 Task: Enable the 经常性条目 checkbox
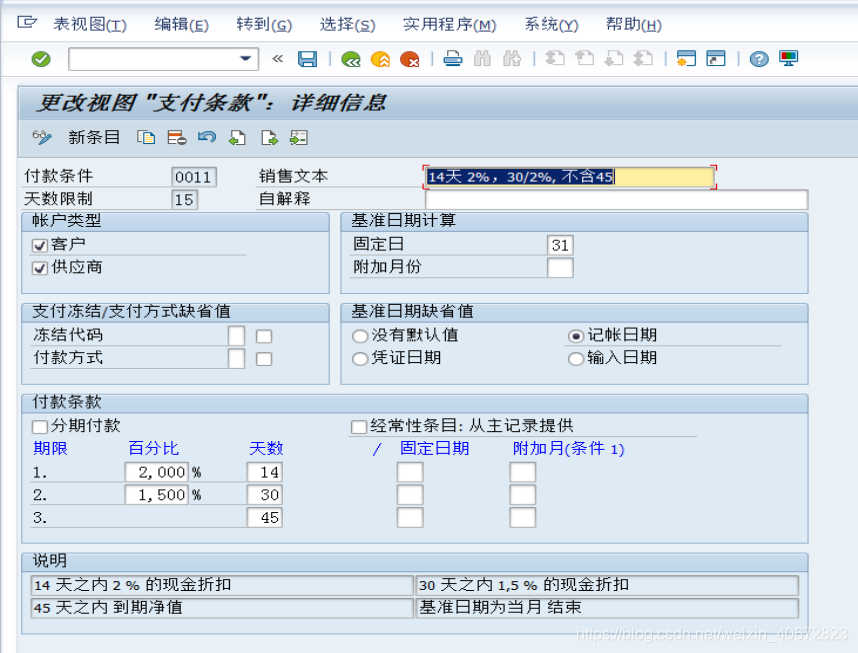click(x=359, y=427)
